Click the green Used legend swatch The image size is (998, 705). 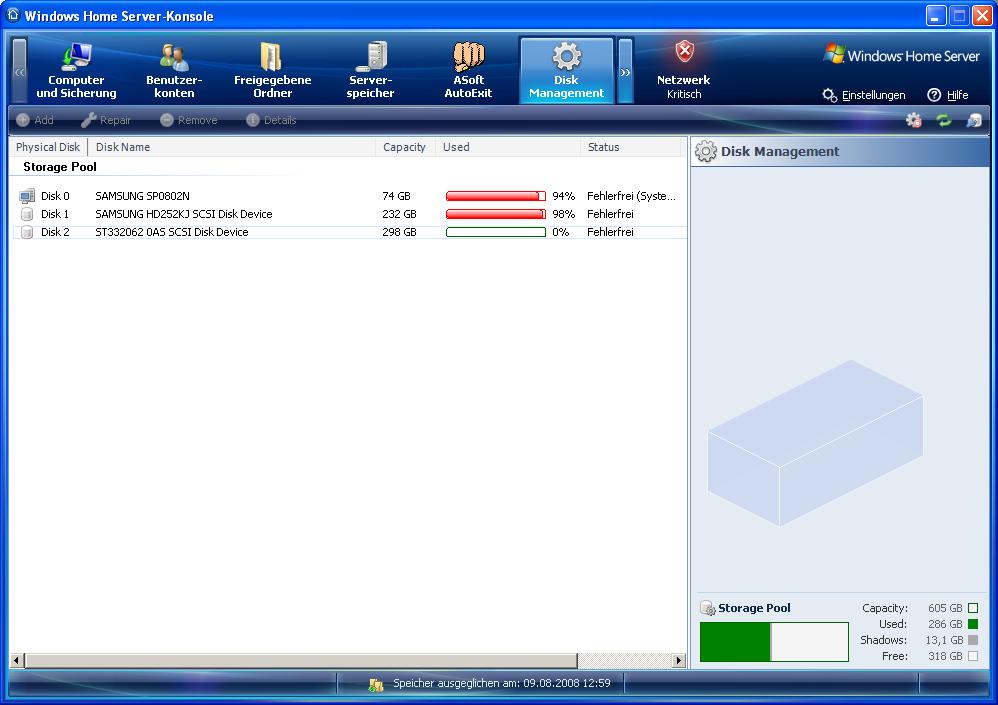(x=973, y=624)
